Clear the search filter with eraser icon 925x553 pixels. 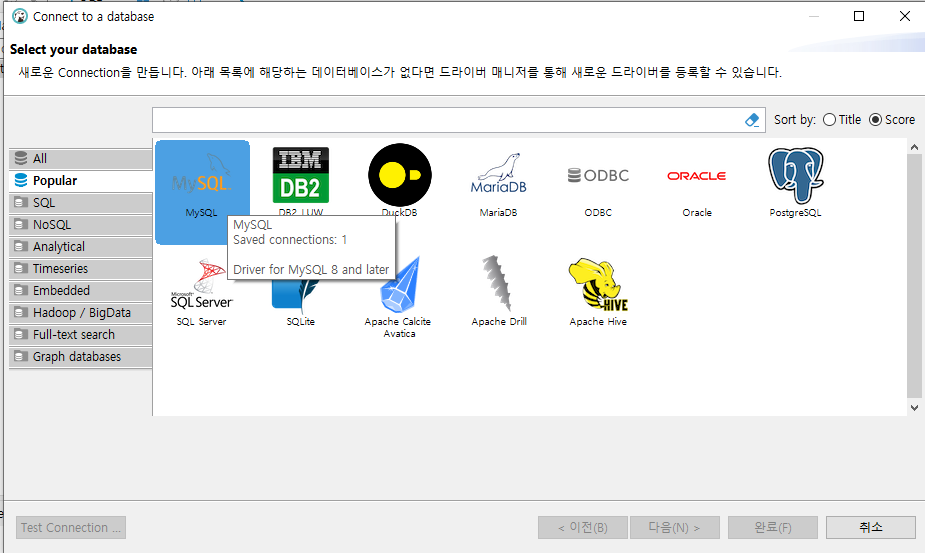[x=752, y=120]
